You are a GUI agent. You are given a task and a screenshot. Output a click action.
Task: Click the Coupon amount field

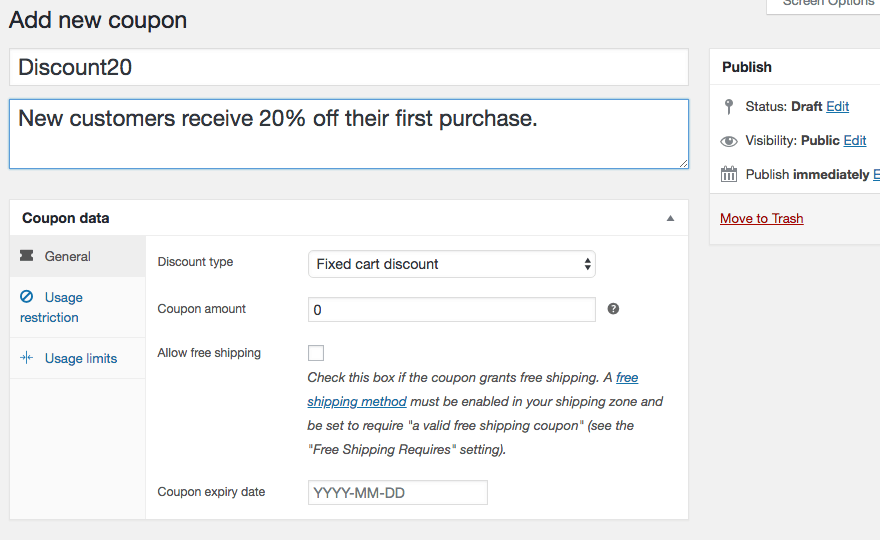coord(451,310)
